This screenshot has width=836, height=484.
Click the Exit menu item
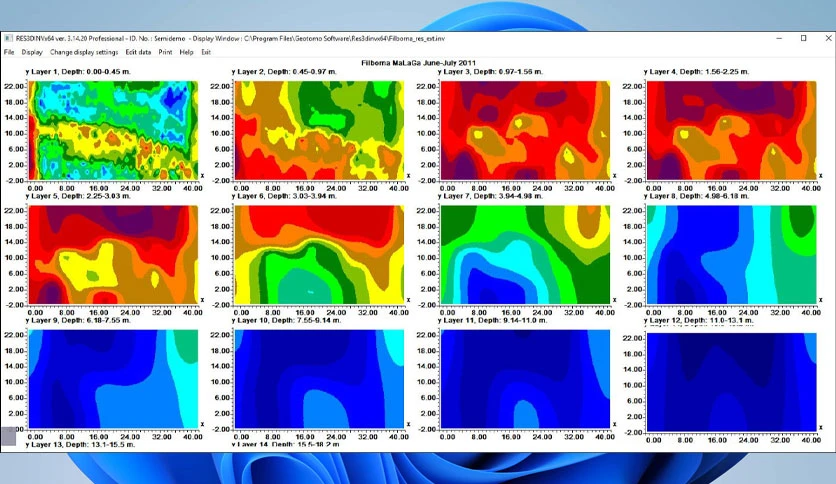coord(206,52)
